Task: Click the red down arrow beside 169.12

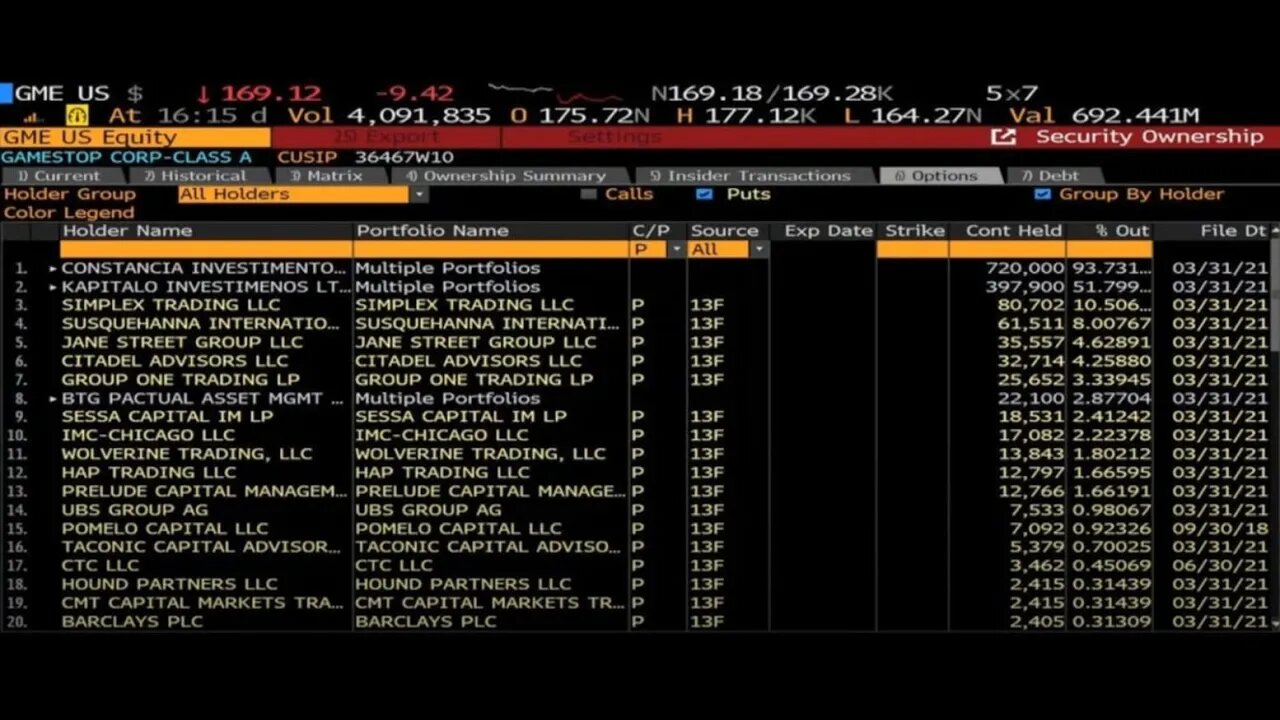Action: 203,94
